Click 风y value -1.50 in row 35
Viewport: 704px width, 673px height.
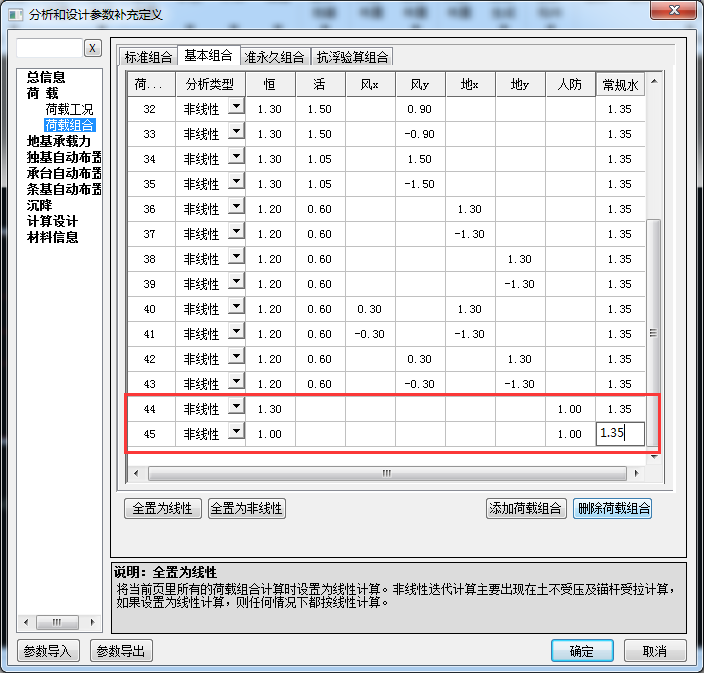[420, 184]
